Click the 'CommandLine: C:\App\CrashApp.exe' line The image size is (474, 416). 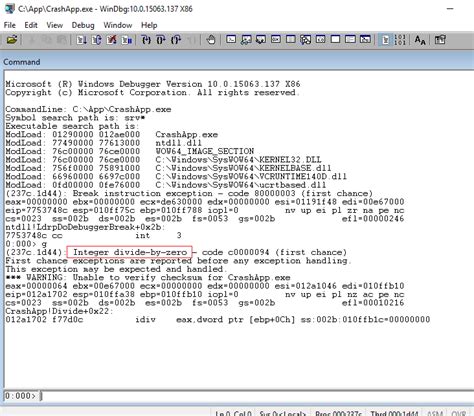click(88, 109)
